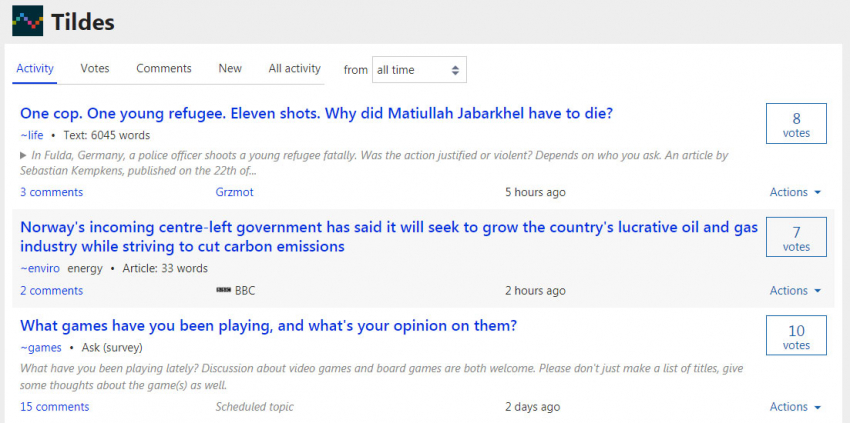Open the All activity tab
Image resolution: width=850 pixels, height=423 pixels.
[294, 69]
